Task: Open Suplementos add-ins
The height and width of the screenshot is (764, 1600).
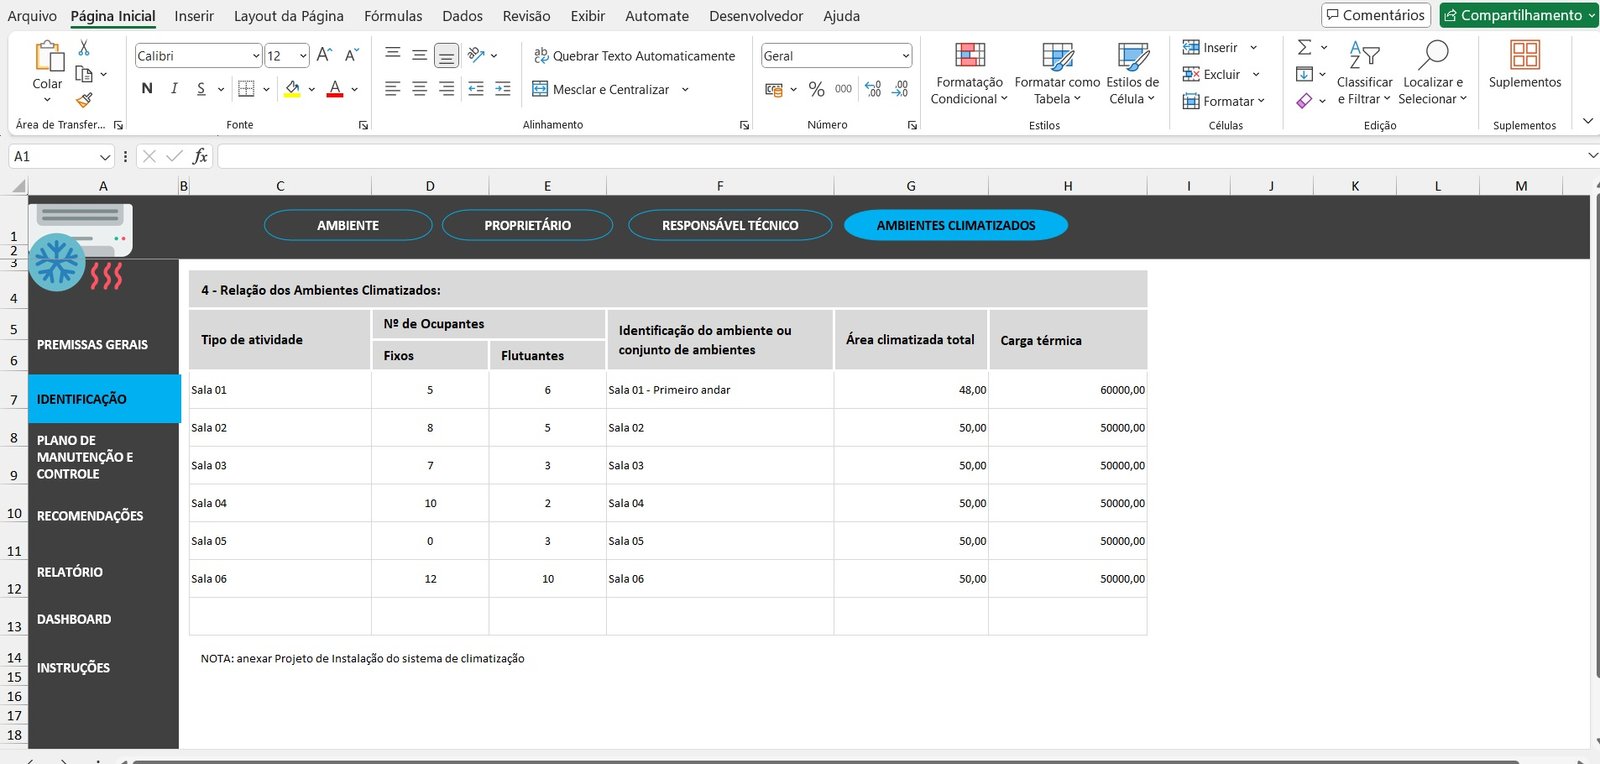Action: tap(1524, 64)
